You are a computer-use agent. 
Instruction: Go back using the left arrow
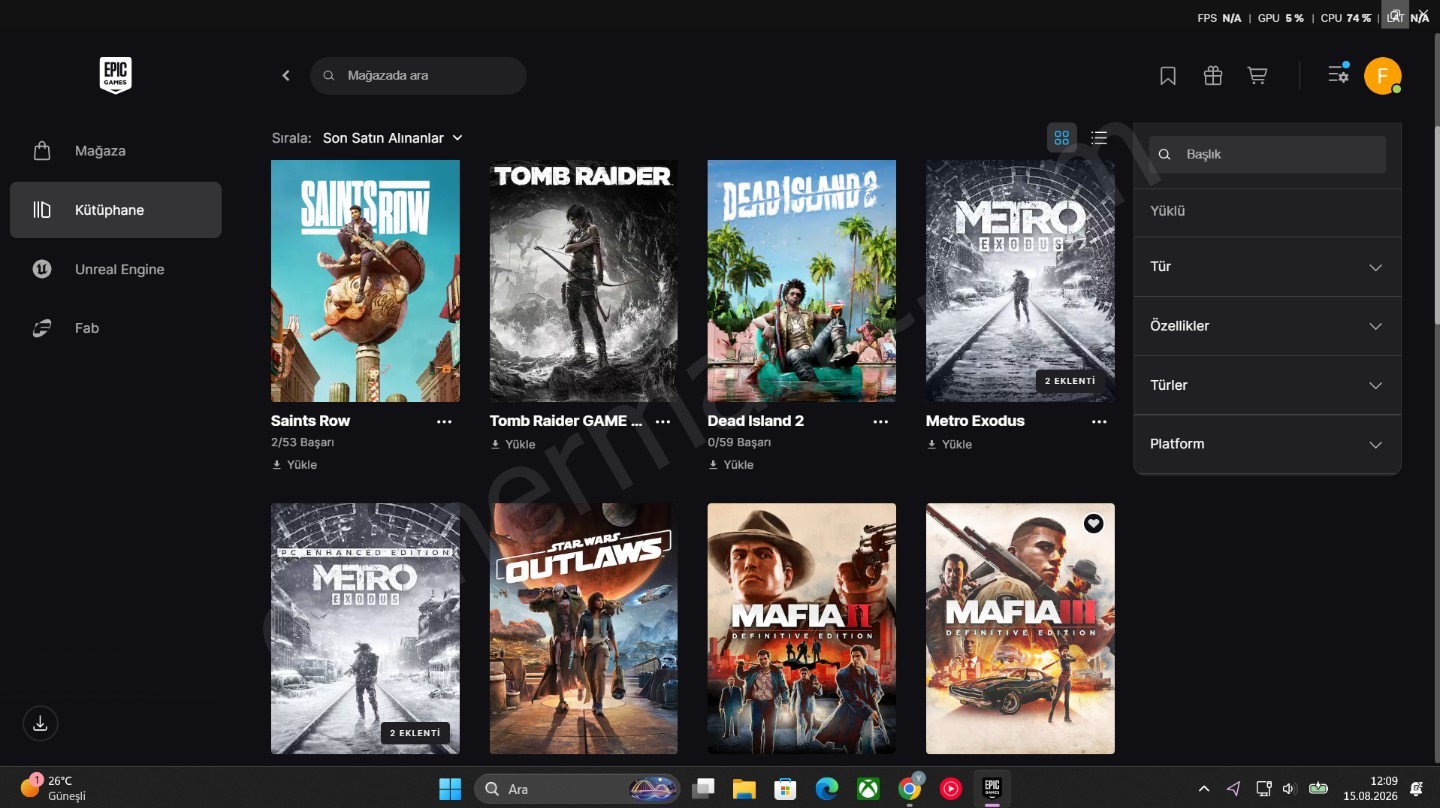(x=286, y=75)
